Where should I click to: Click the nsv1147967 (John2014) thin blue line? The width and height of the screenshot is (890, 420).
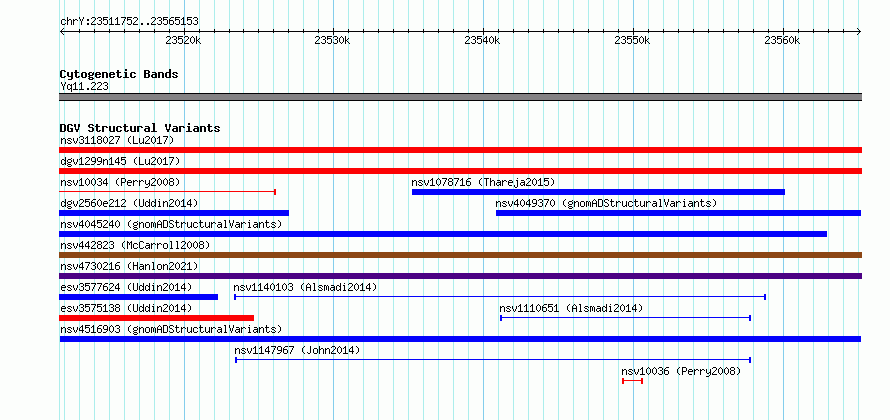tap(493, 360)
